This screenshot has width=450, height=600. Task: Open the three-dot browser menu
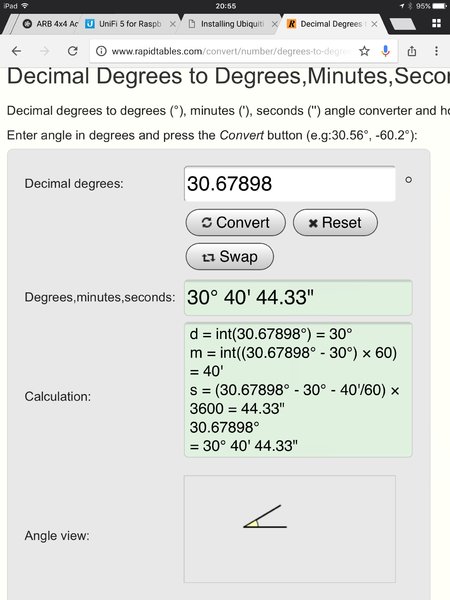(x=436, y=51)
